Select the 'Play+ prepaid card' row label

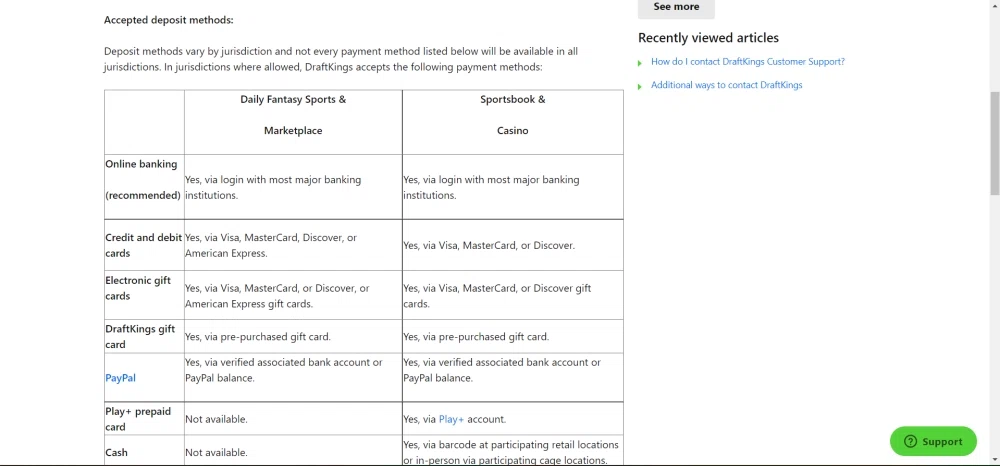pyautogui.click(x=138, y=419)
